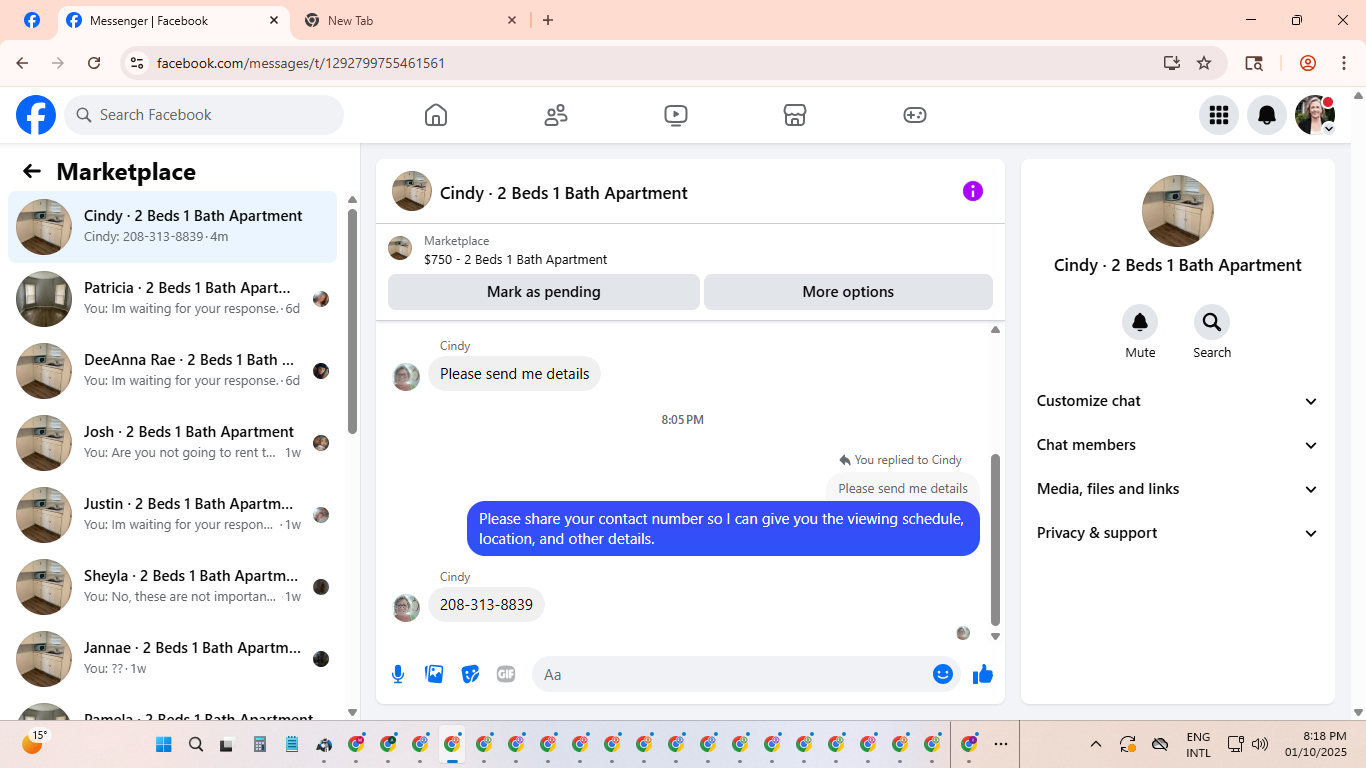Send a thumbs-up like

(x=983, y=674)
